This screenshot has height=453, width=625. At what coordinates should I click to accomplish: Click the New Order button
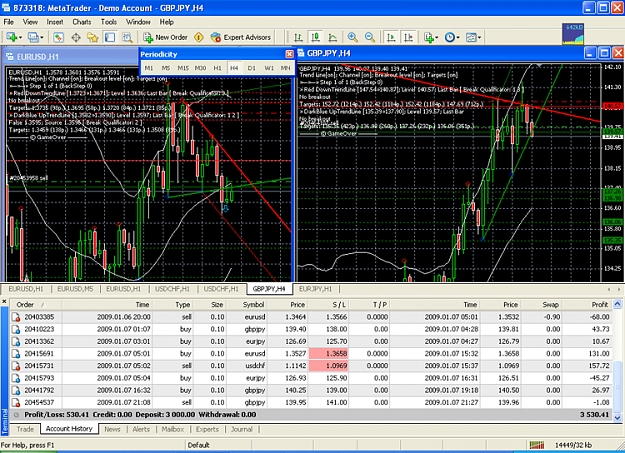pyautogui.click(x=165, y=37)
